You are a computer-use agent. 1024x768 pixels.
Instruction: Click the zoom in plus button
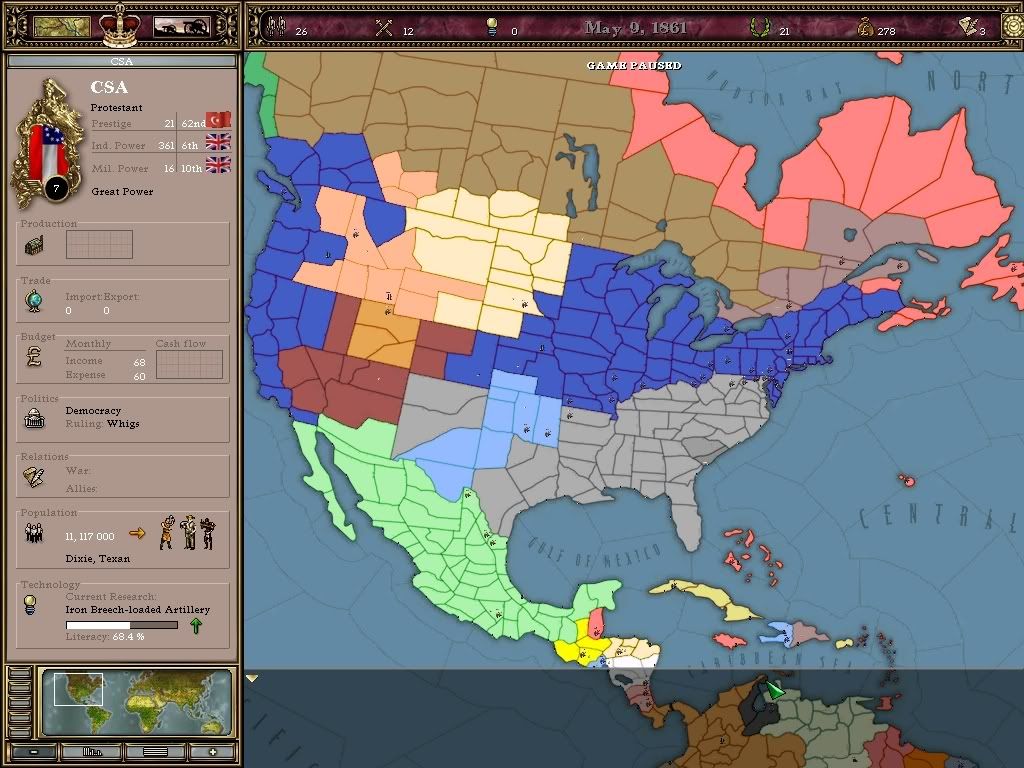pos(213,752)
